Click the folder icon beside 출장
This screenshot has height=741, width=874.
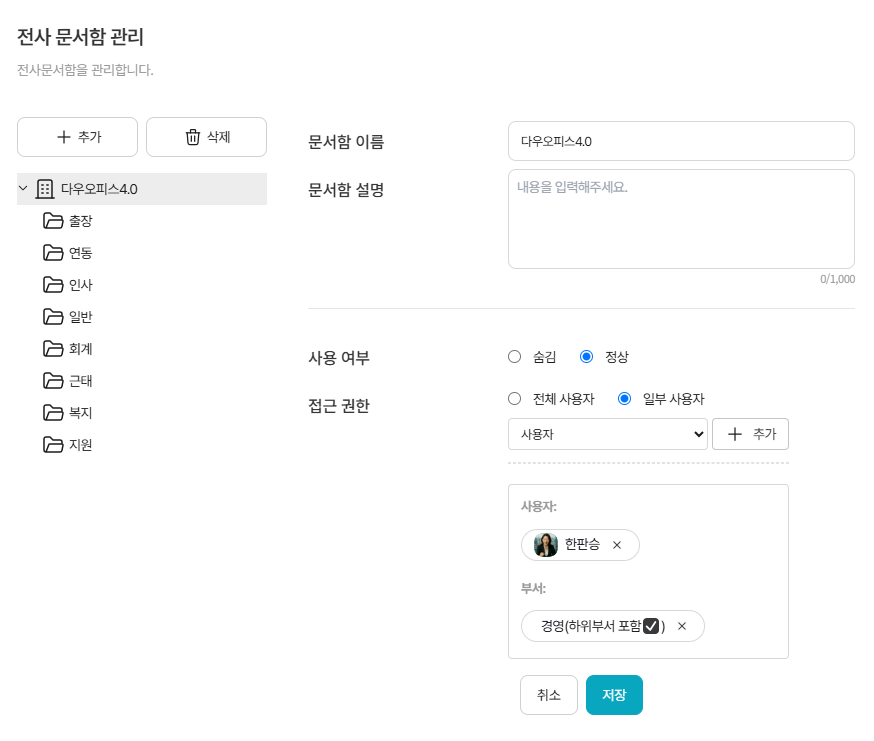pos(53,221)
